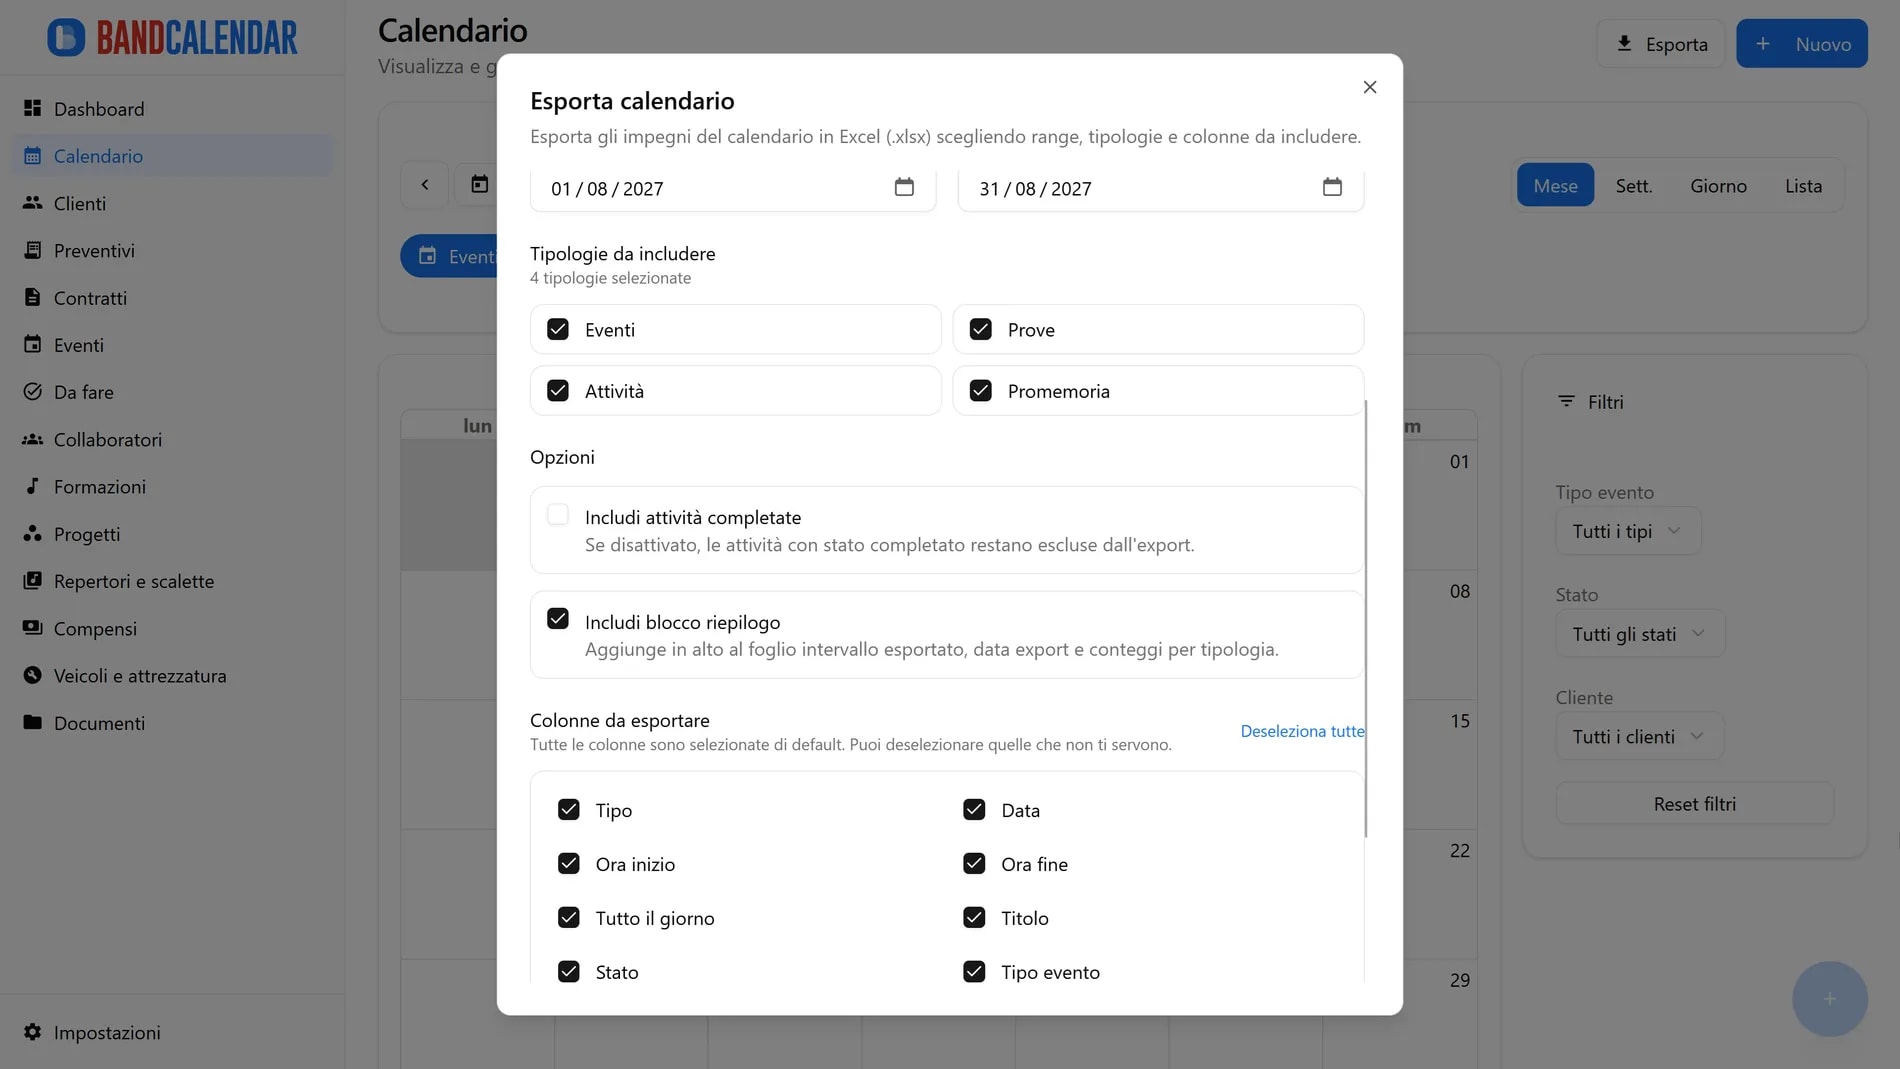This screenshot has height=1069, width=1900.
Task: Click day 22 in the calendar grid
Action: 1460,851
